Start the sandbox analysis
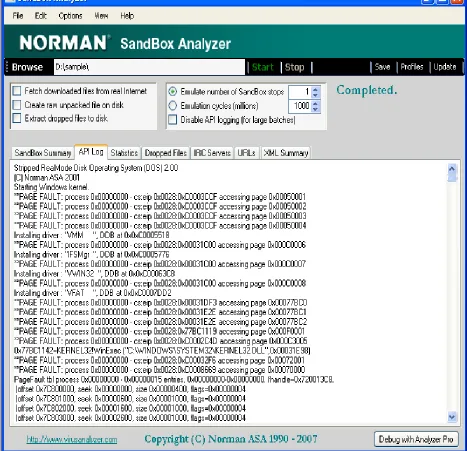 coord(263,67)
